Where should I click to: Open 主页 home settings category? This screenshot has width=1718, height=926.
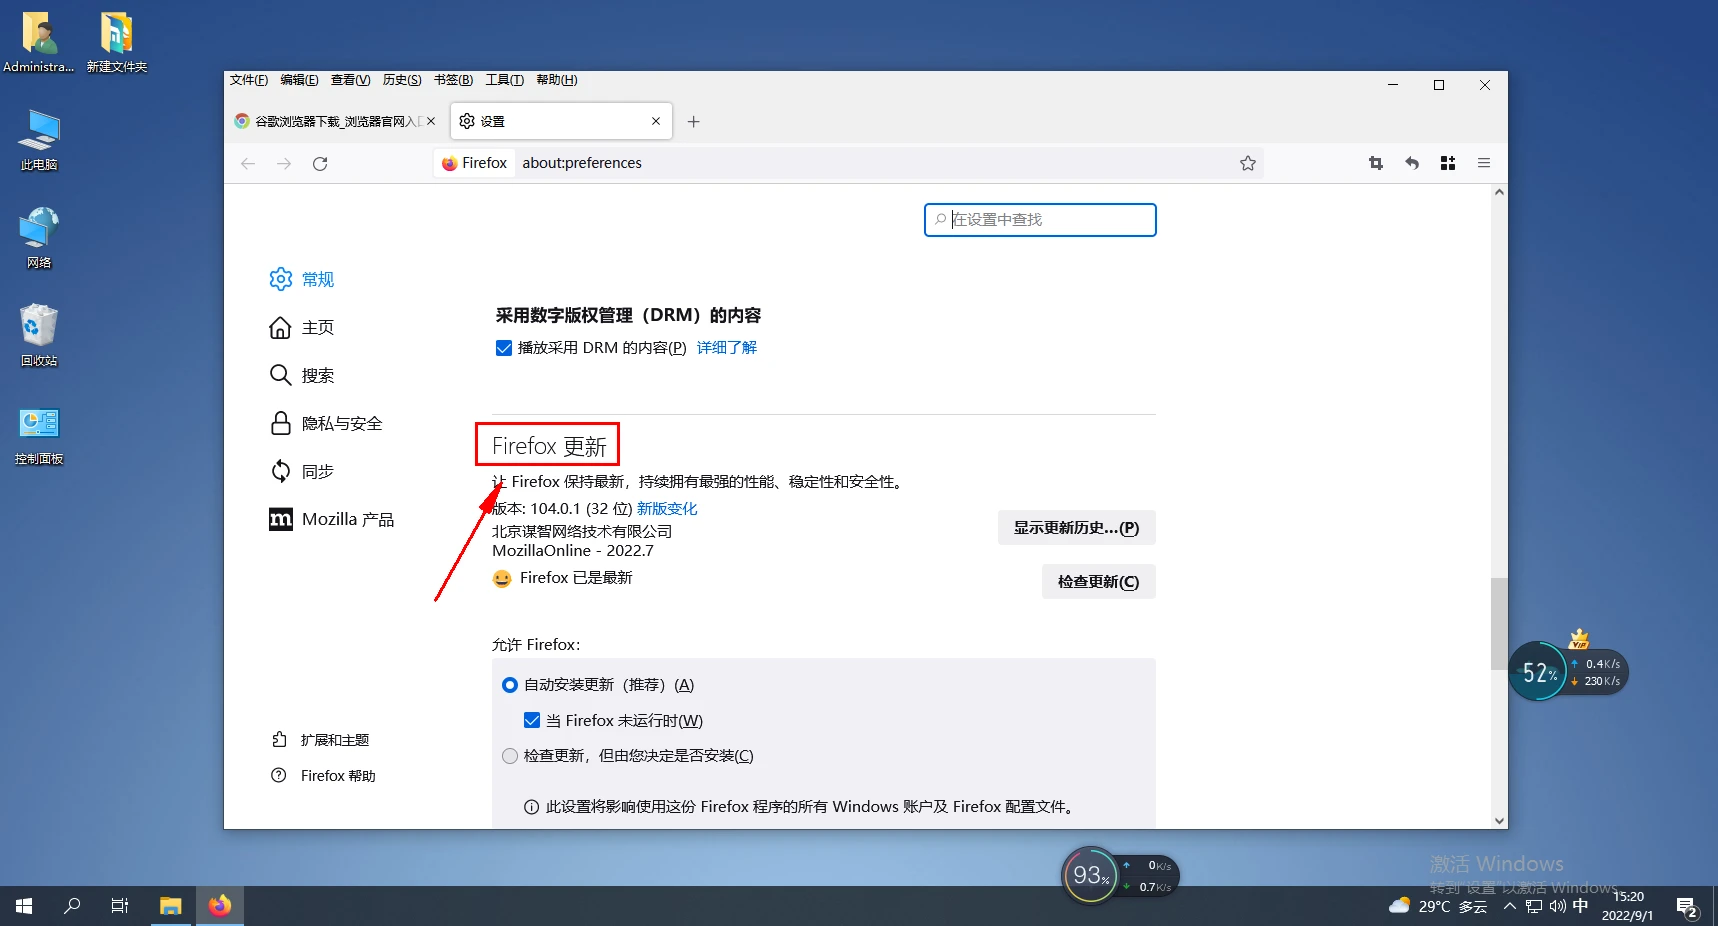(x=302, y=327)
